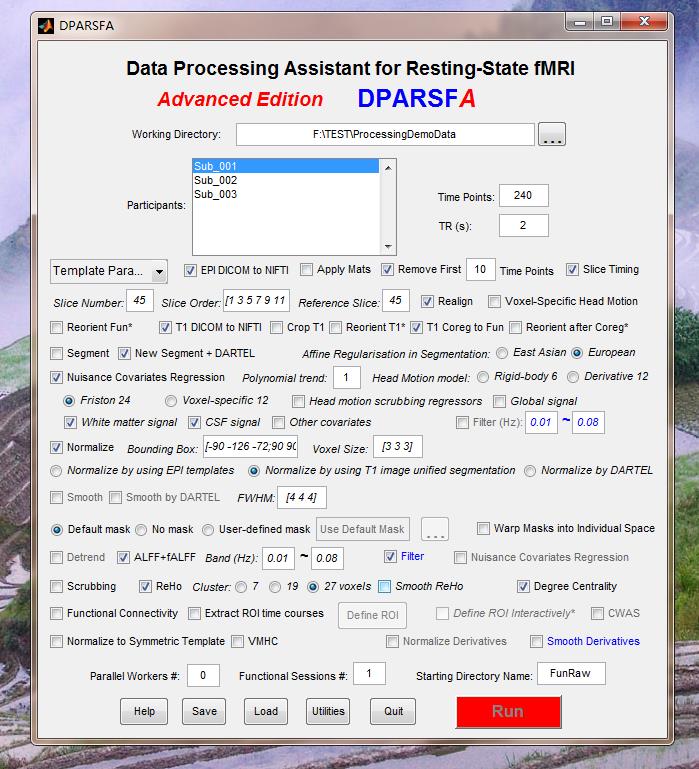Click the FWHM input field
Screen dimensions: 699x769
(x=302, y=498)
